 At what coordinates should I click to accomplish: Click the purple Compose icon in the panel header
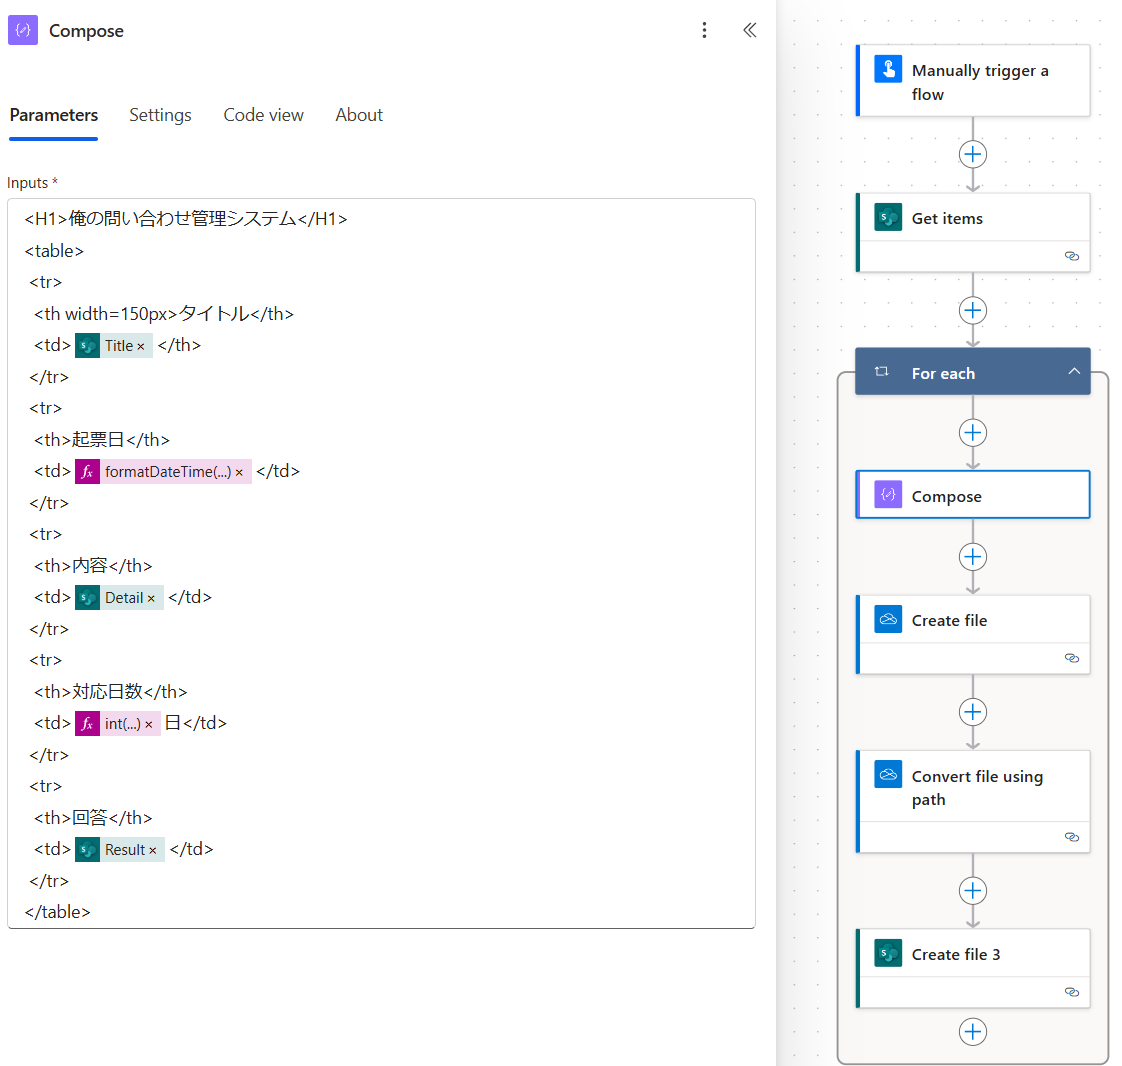[23, 31]
